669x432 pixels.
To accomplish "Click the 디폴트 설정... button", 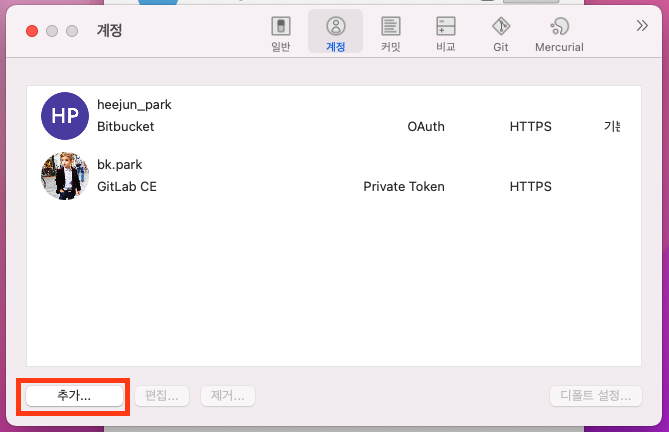I will [596, 396].
